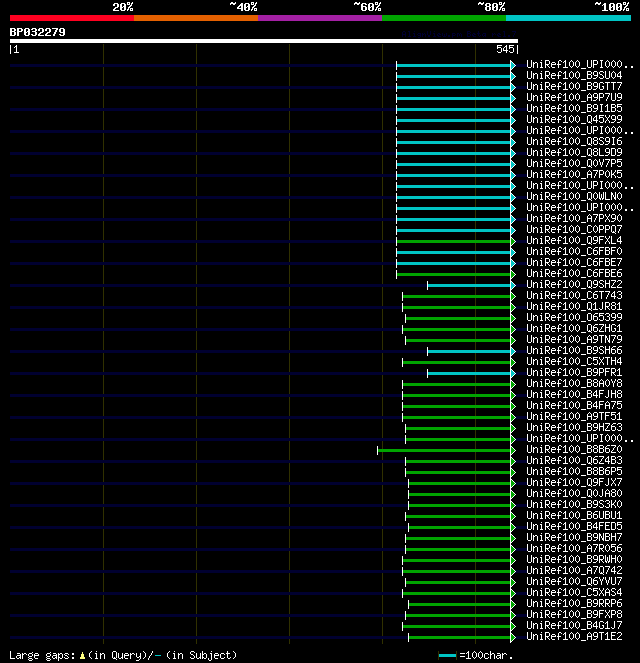Click the query end position 545
Screen dimensions: 640x663
(x=505, y=49)
